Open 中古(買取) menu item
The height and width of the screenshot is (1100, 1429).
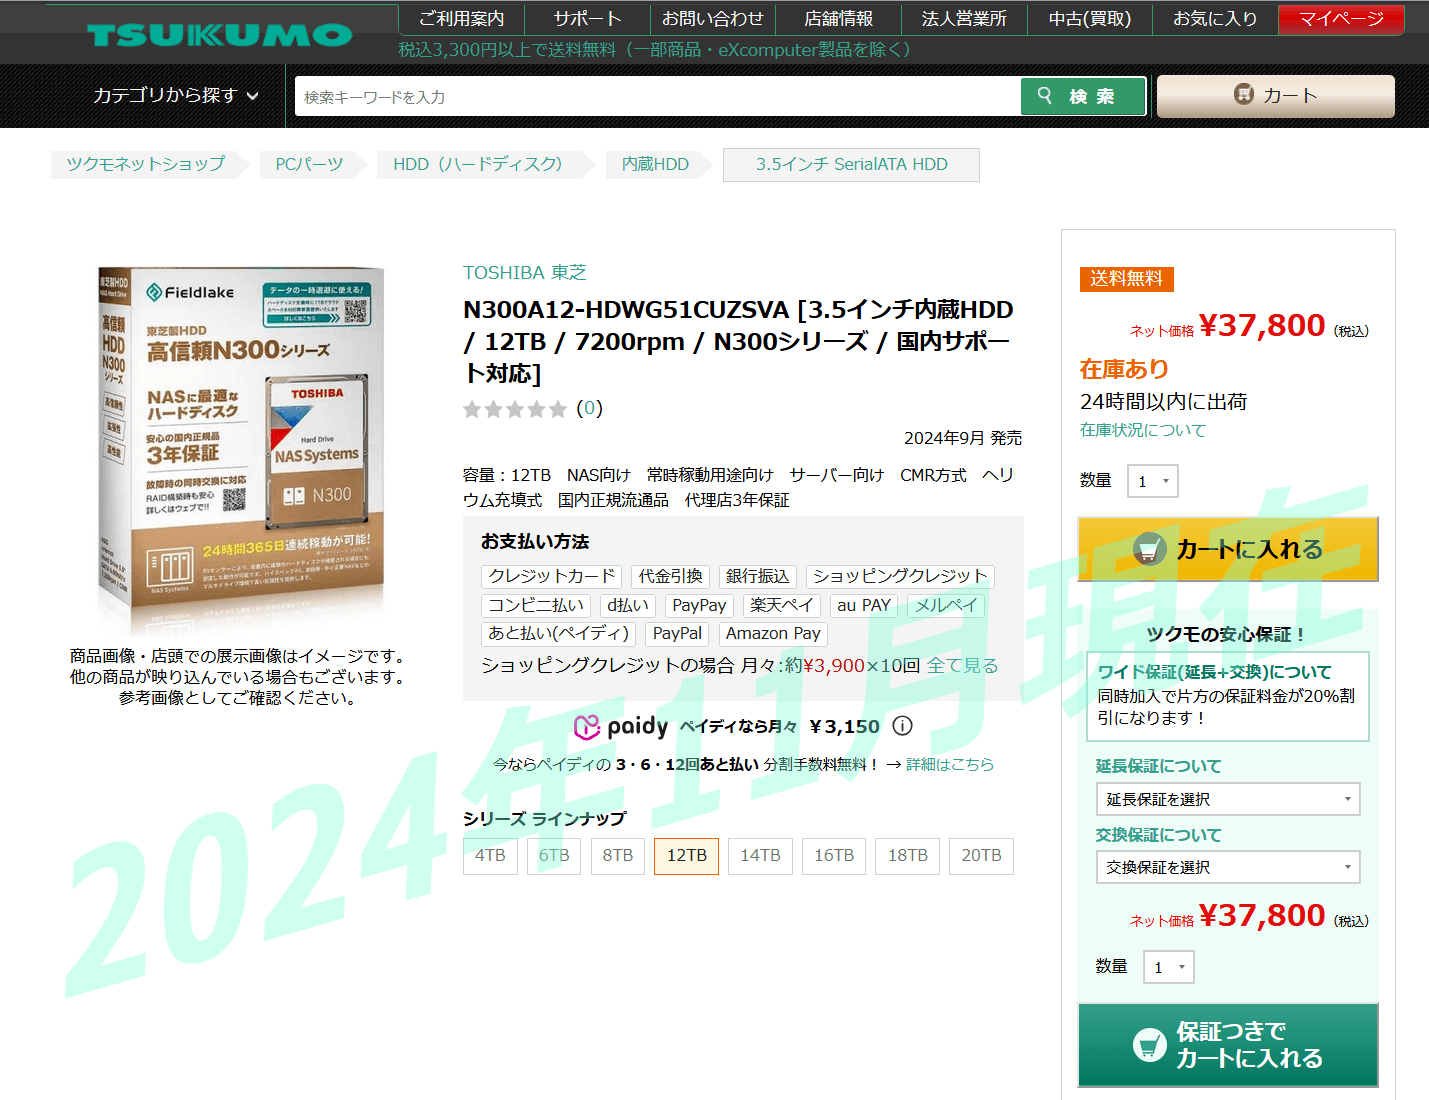tap(1090, 19)
